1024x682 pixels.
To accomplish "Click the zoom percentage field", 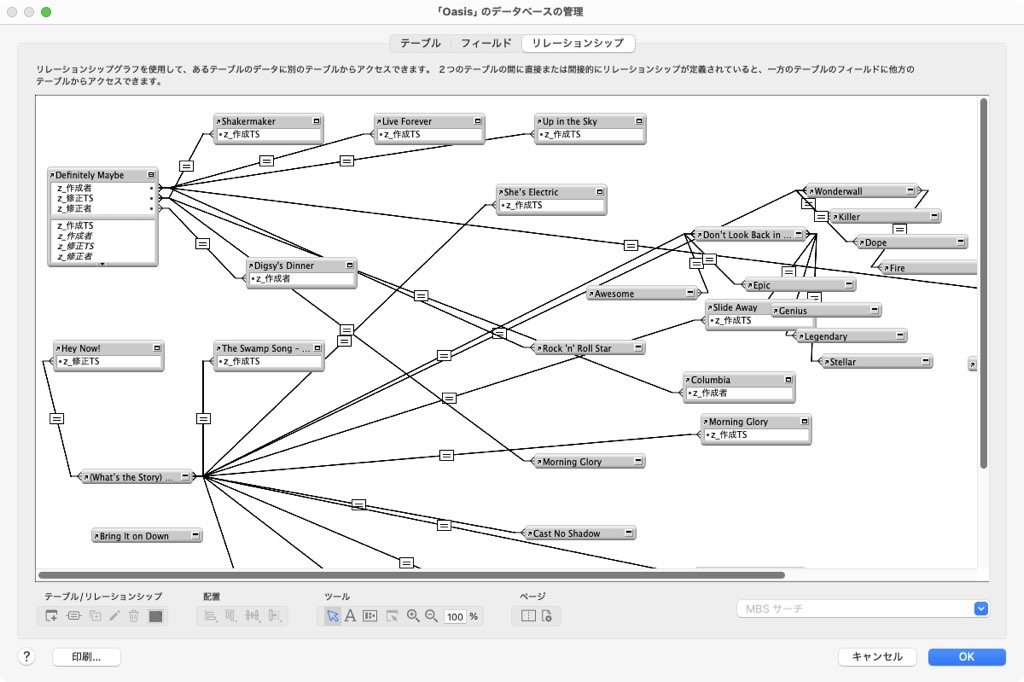I will [455, 617].
